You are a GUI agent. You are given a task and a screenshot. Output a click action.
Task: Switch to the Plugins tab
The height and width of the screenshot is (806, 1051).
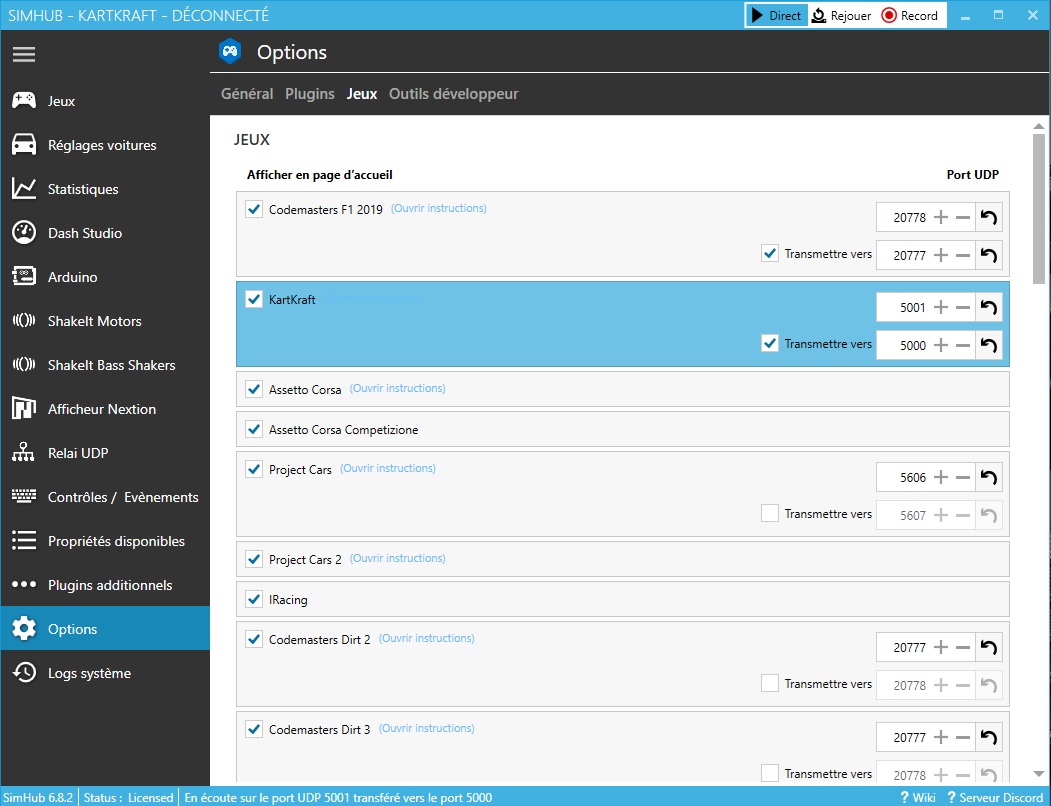(x=310, y=94)
